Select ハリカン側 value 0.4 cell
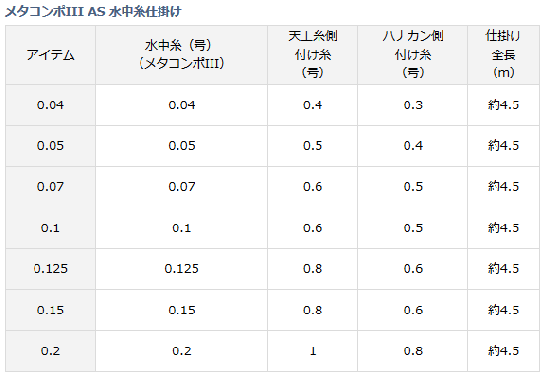Image resolution: width=550 pixels, height=383 pixels. [x=412, y=146]
